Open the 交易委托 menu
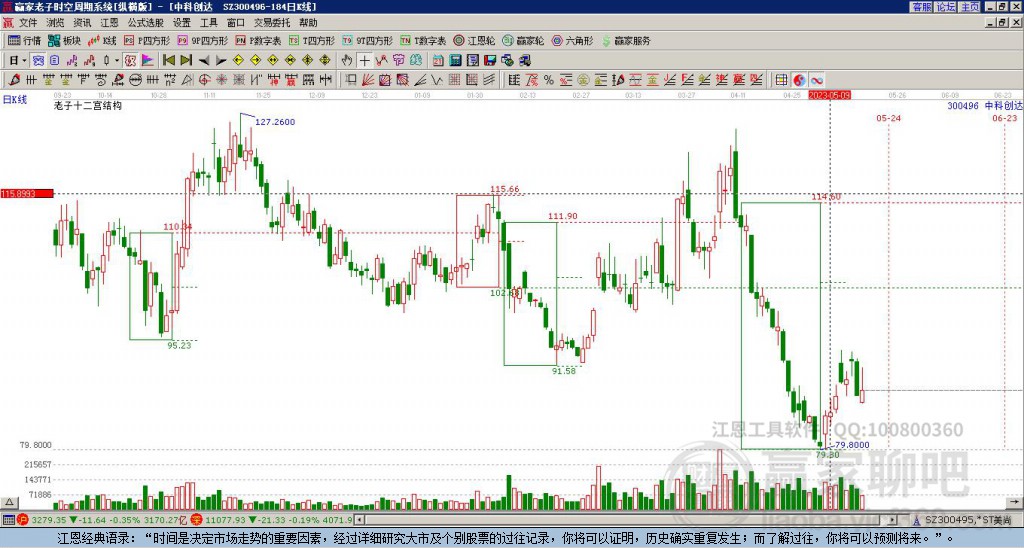The image size is (1024, 548). (272, 23)
